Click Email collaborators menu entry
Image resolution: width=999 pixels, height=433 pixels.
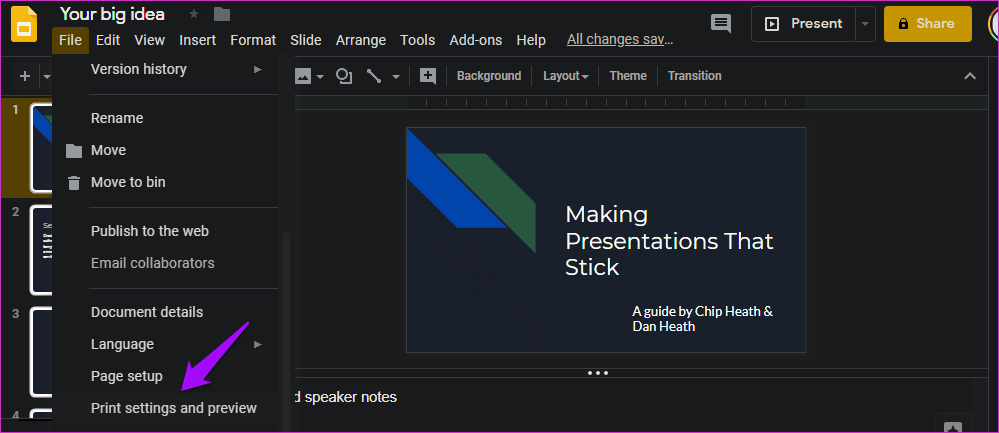tap(166, 263)
